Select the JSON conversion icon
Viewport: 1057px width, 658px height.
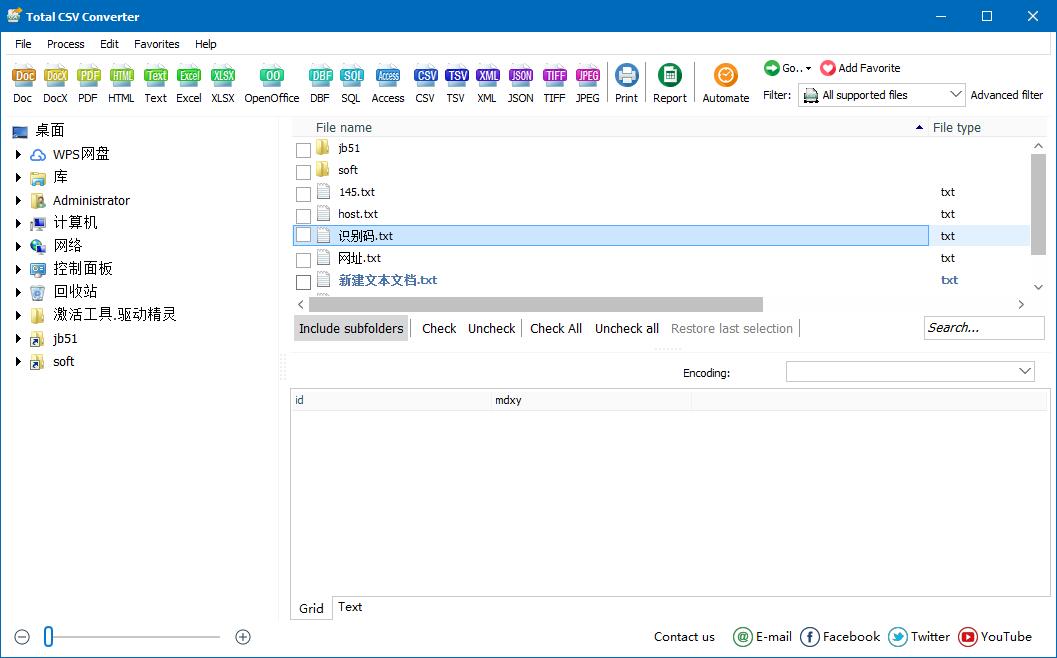coord(520,76)
